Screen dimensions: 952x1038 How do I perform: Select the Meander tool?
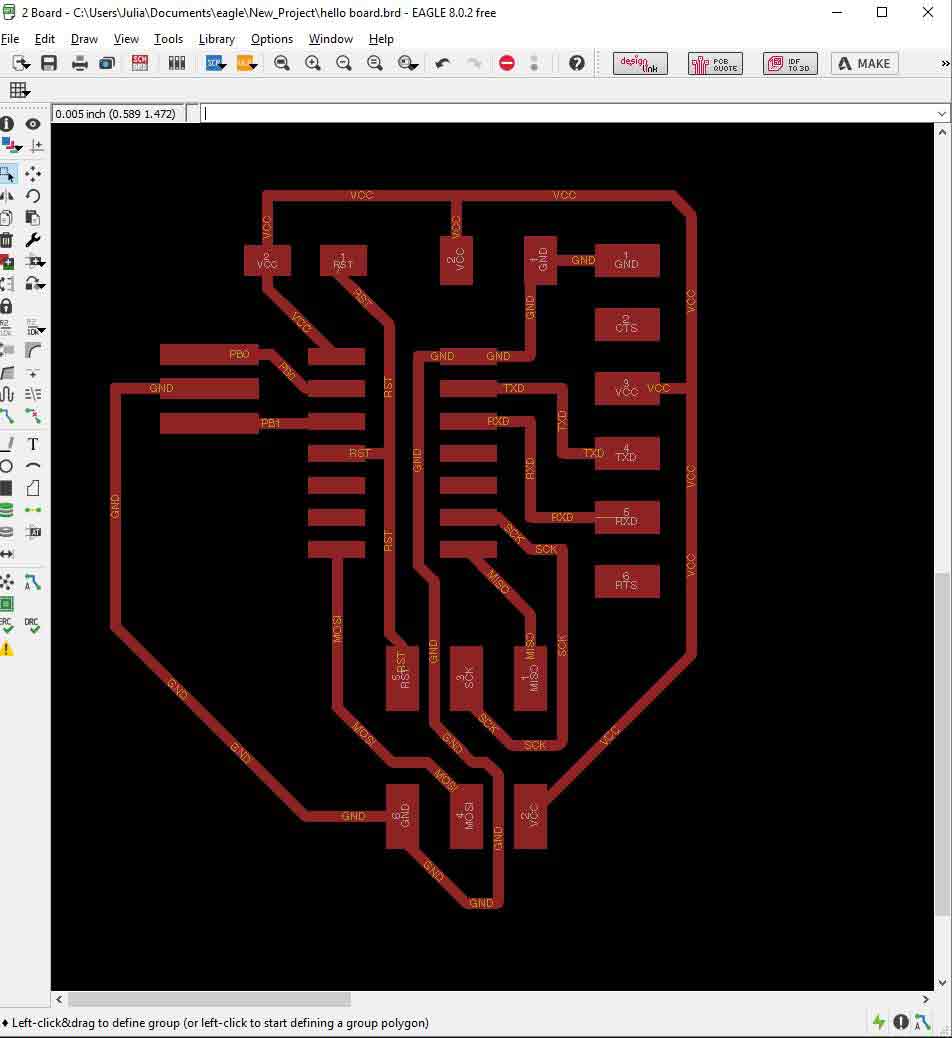click(x=7, y=395)
